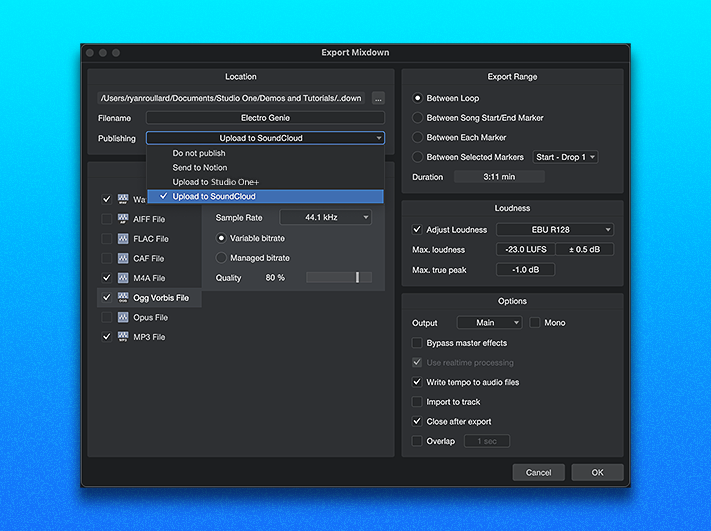Image resolution: width=711 pixels, height=531 pixels.
Task: Click the Duration 3:11 min value
Action: pos(499,177)
